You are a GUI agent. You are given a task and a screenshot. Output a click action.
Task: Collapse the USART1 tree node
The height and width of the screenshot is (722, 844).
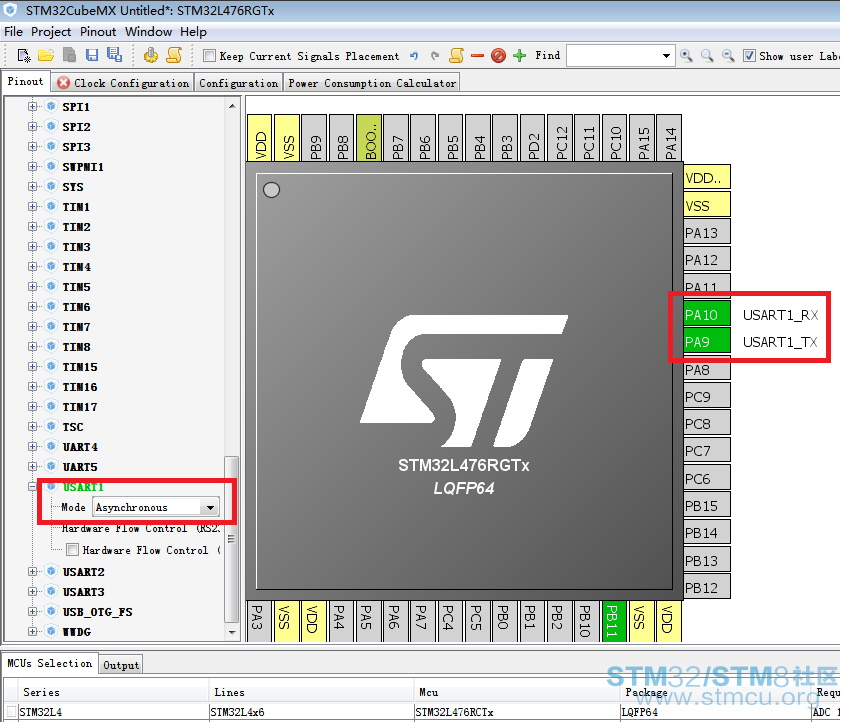[33, 487]
